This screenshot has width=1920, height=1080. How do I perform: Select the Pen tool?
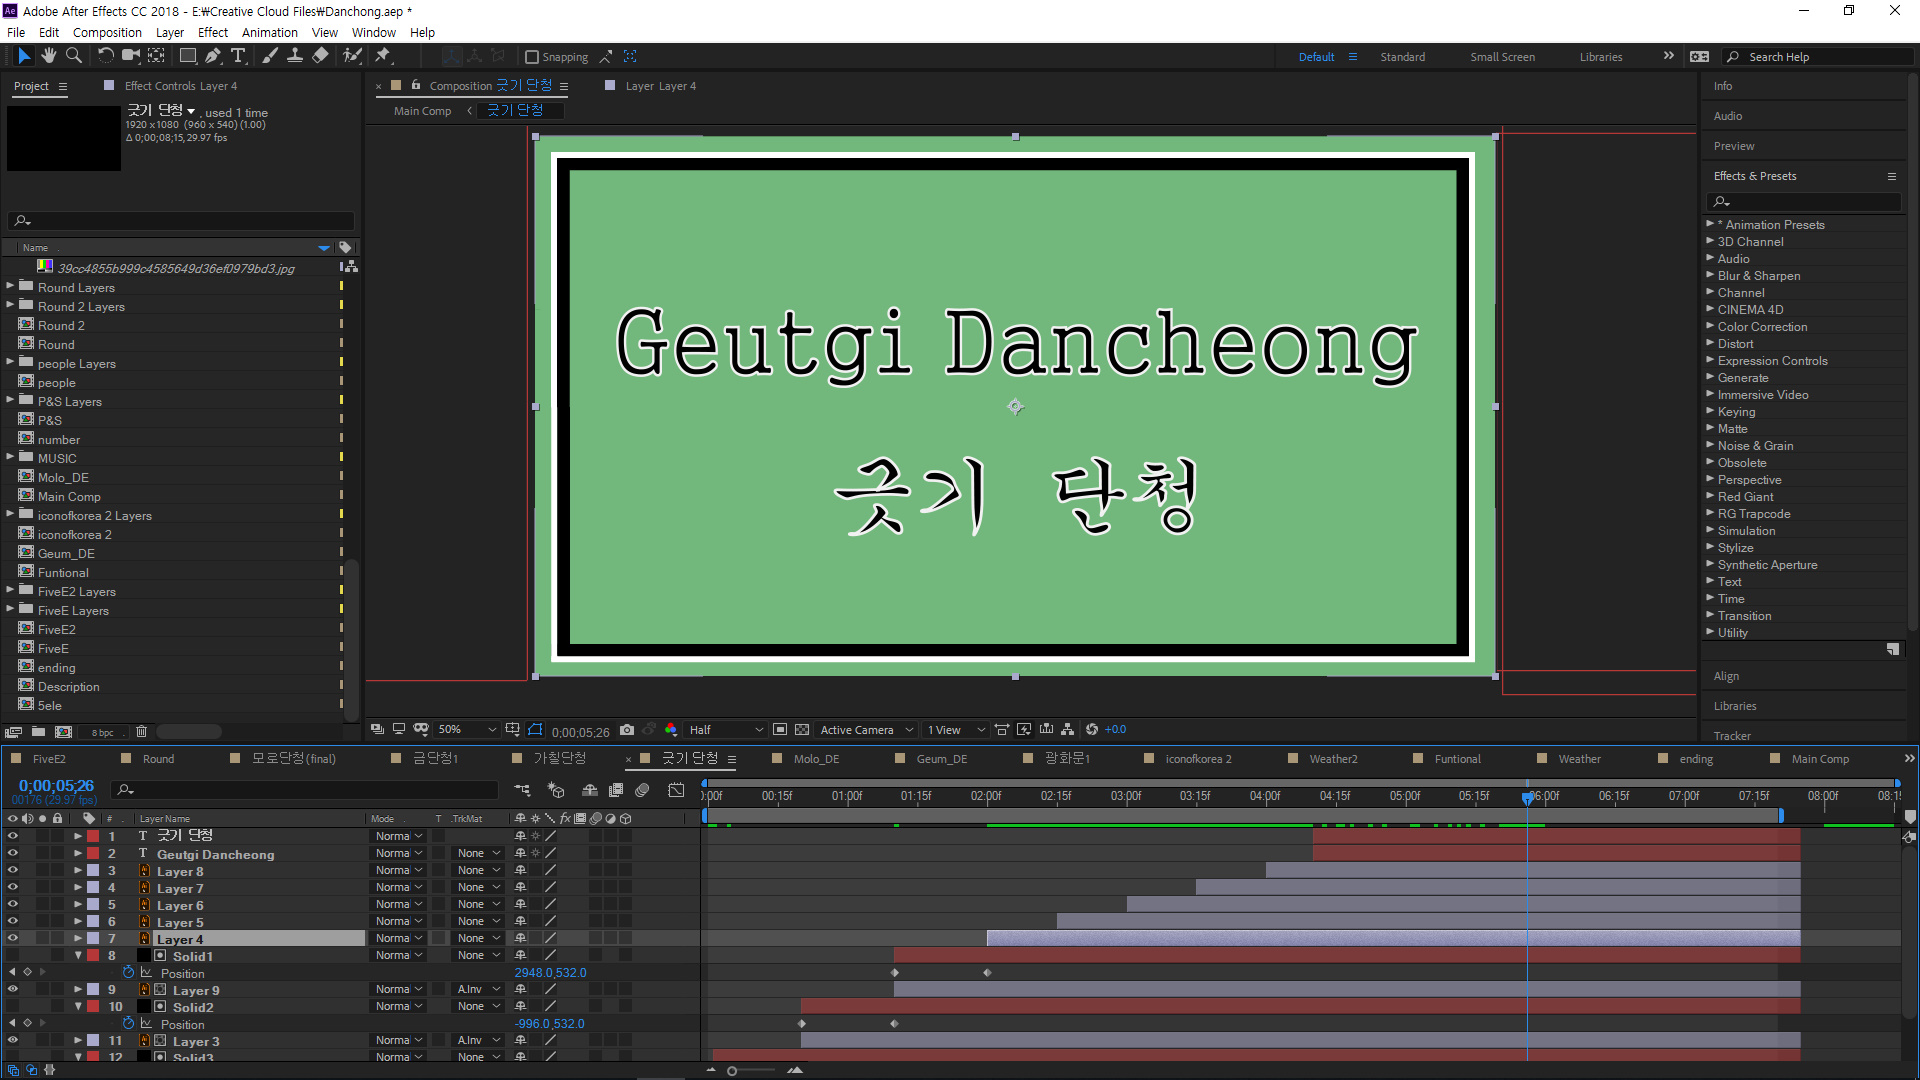click(212, 56)
